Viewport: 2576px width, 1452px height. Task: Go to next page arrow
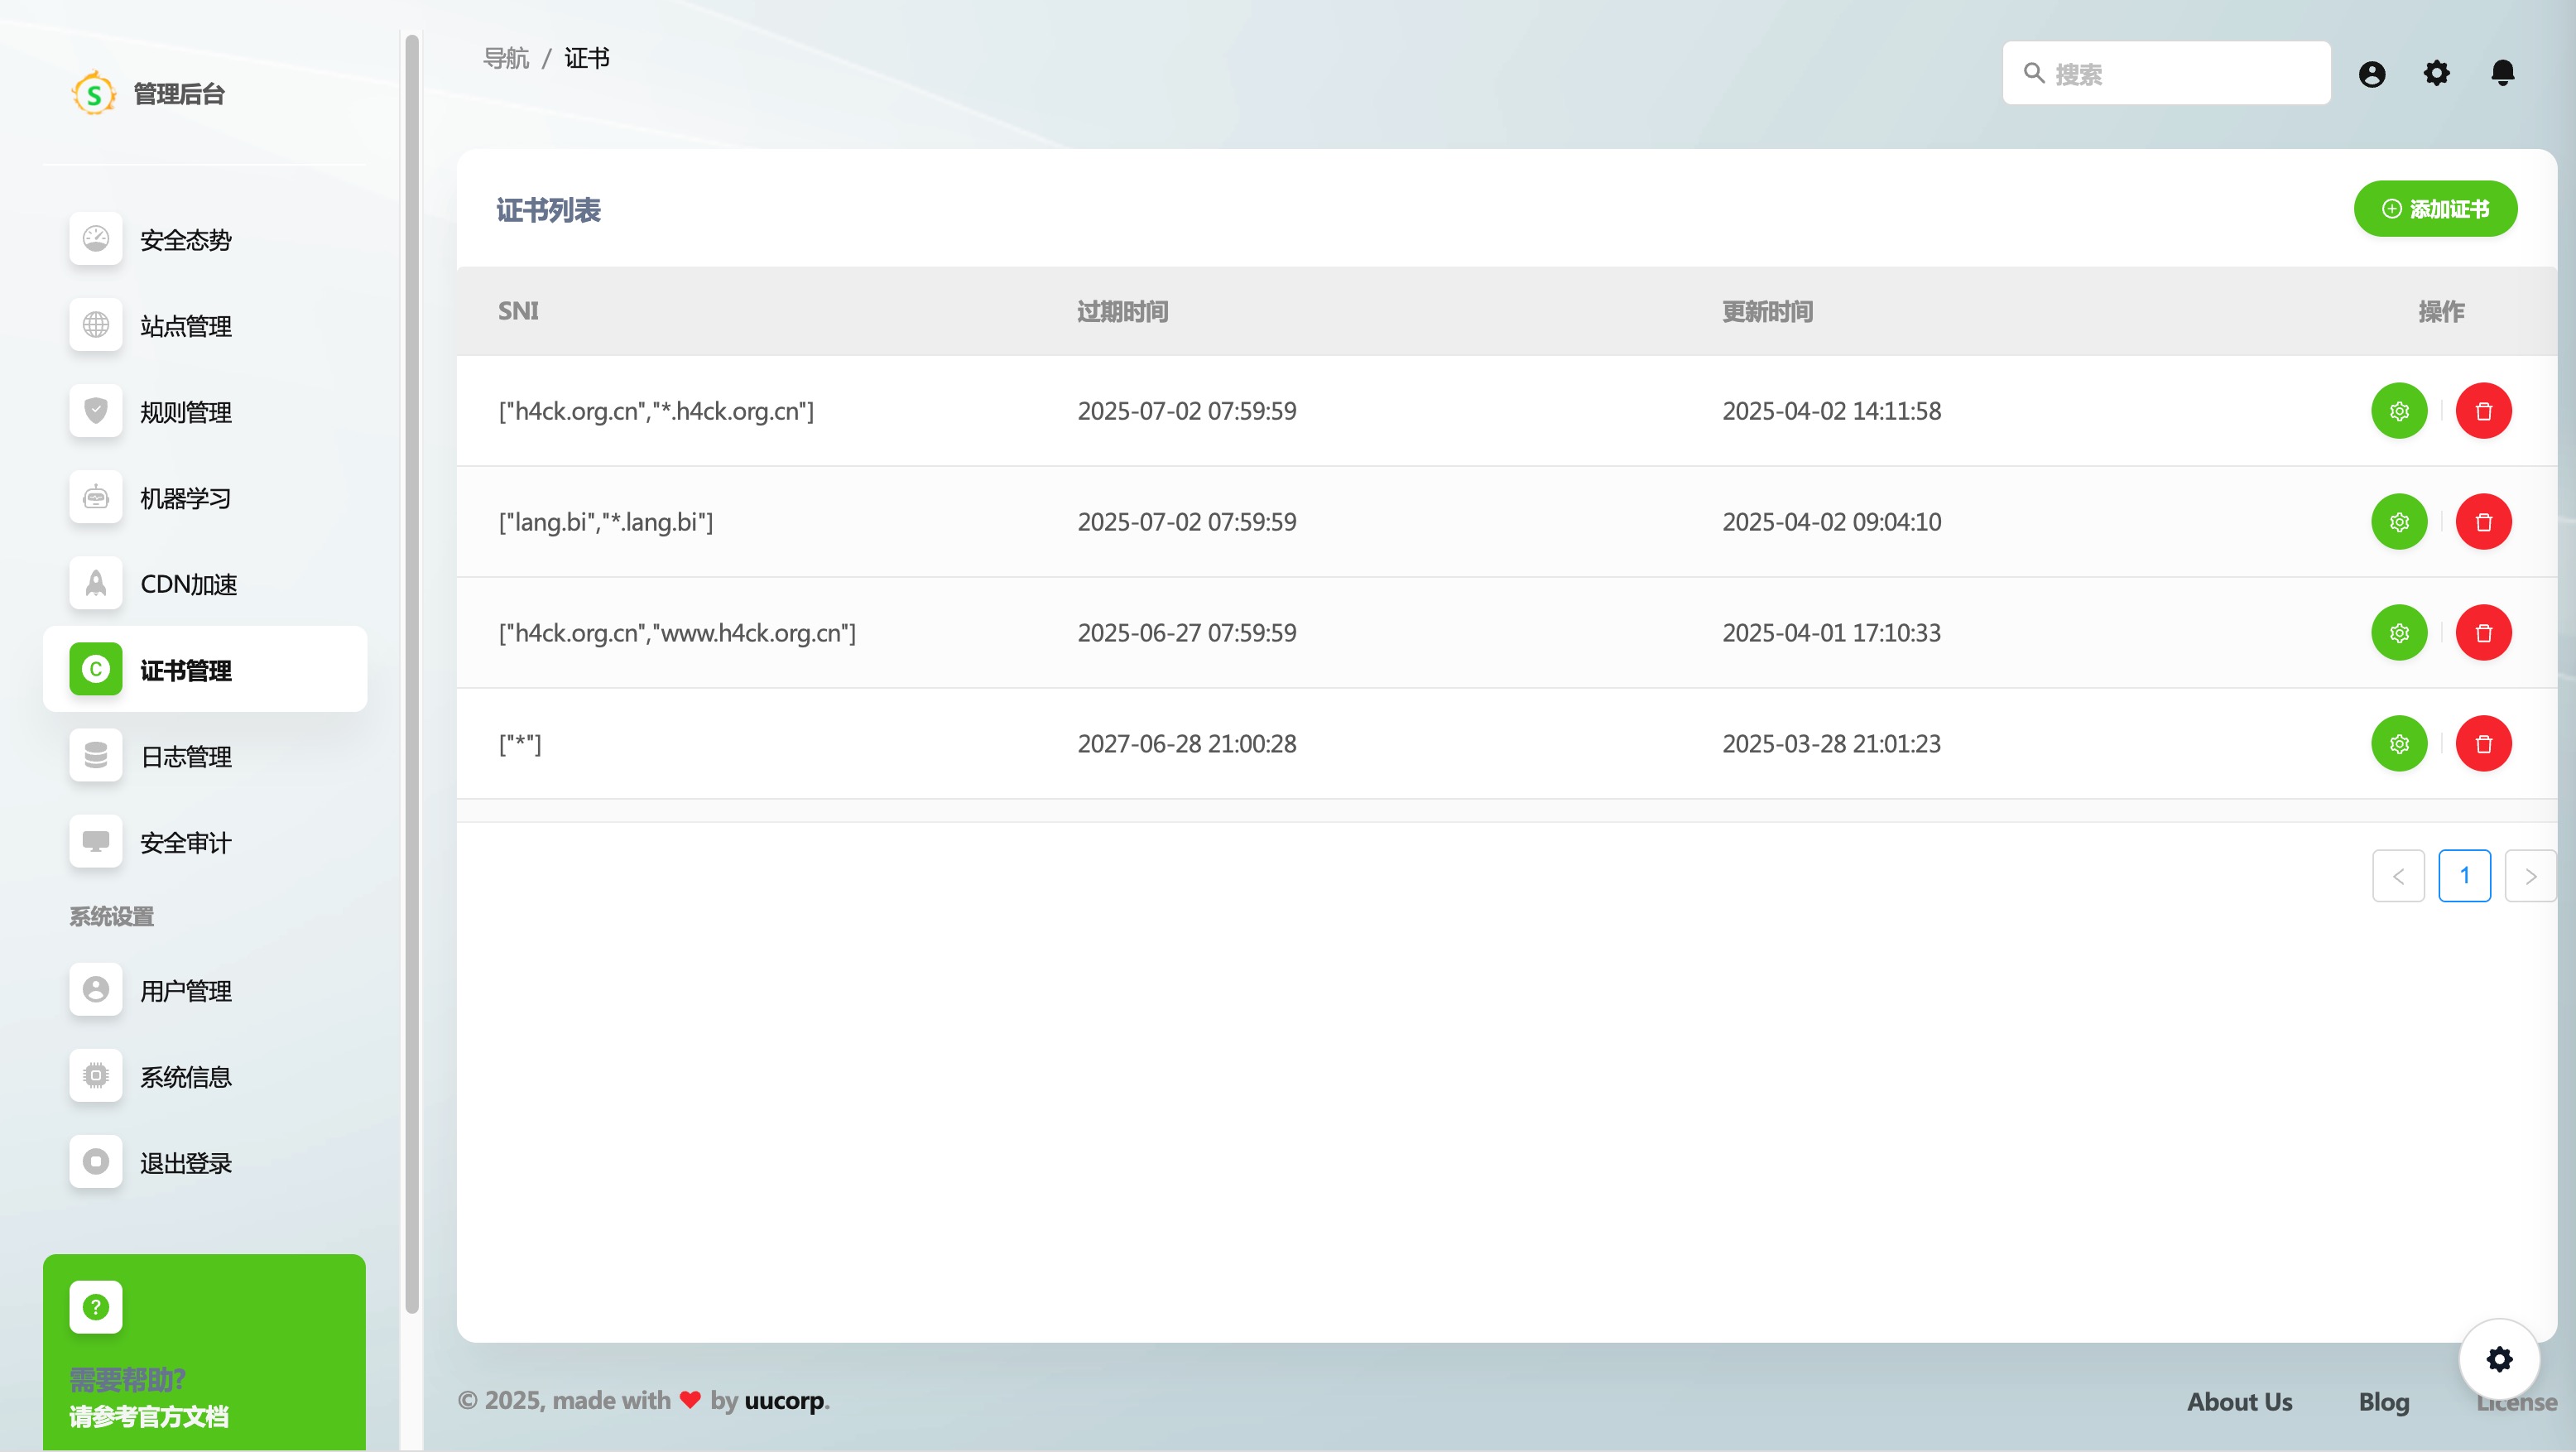(2530, 876)
